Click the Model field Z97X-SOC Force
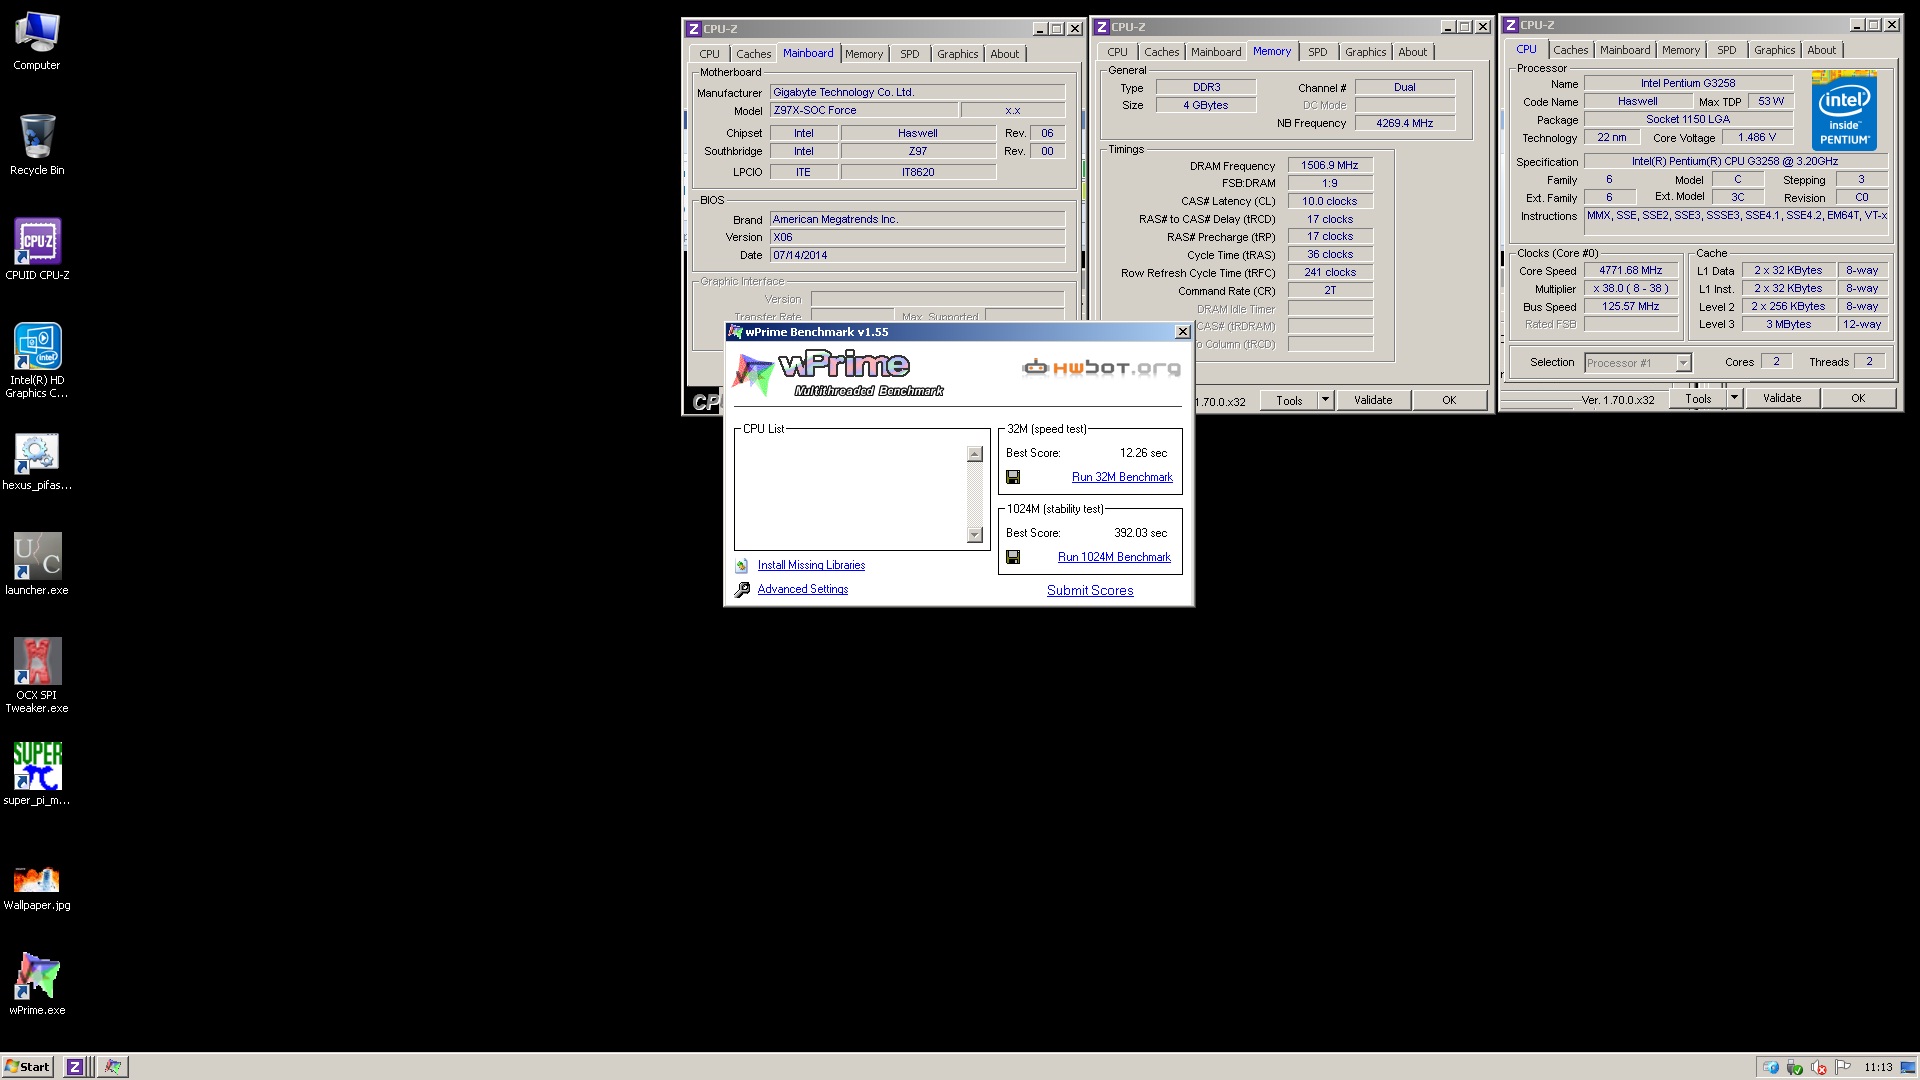Screen dimensions: 1920x1080 coord(864,111)
